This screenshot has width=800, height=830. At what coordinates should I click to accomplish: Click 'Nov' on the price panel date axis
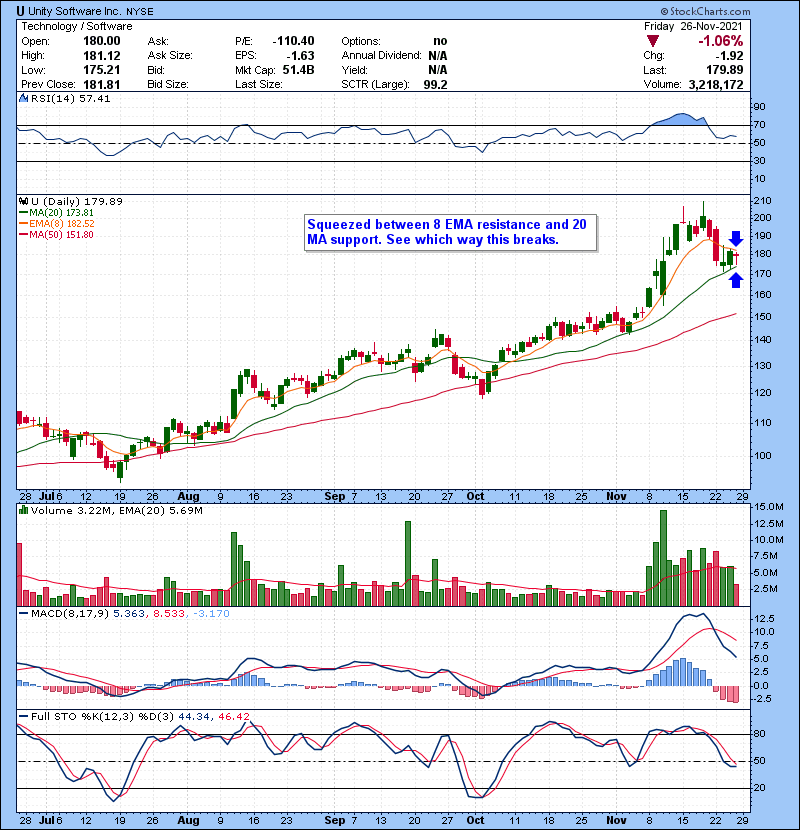[616, 497]
